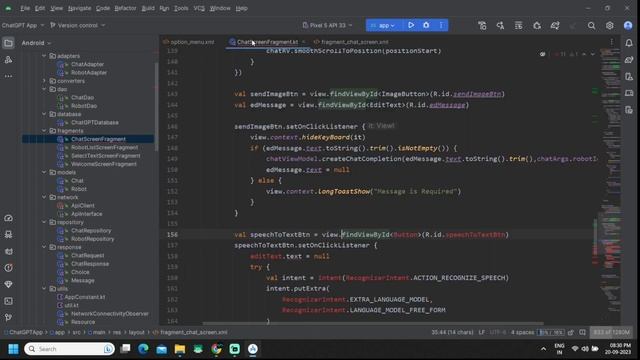The width and height of the screenshot is (640, 360).
Task: Open the Navigate menu
Action: pos(79,8)
